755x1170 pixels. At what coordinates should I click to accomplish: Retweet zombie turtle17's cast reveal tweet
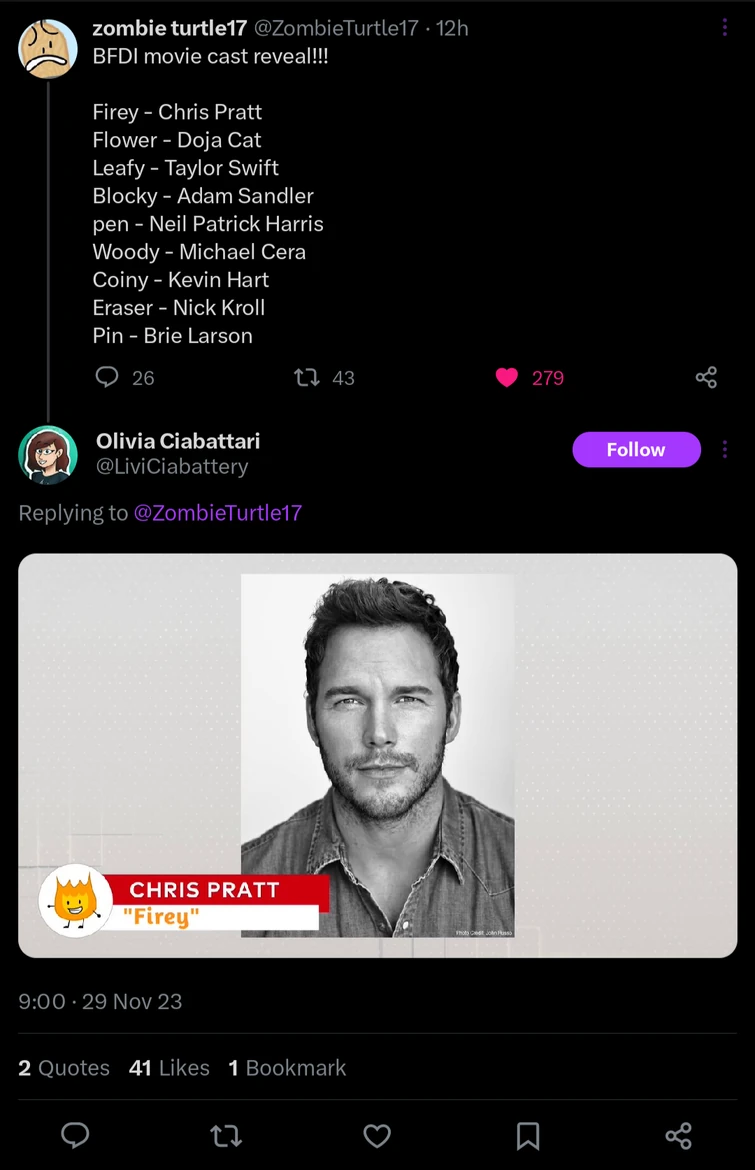[307, 377]
